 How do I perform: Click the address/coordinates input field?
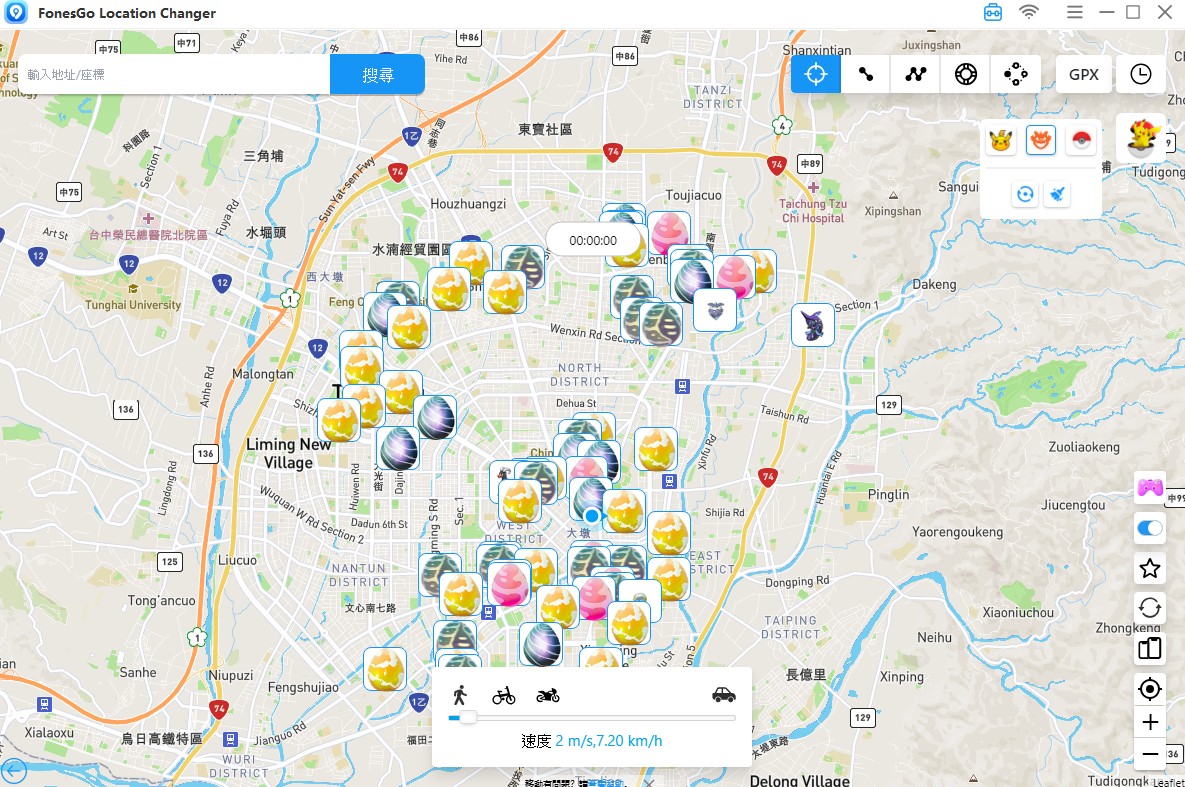coord(175,75)
